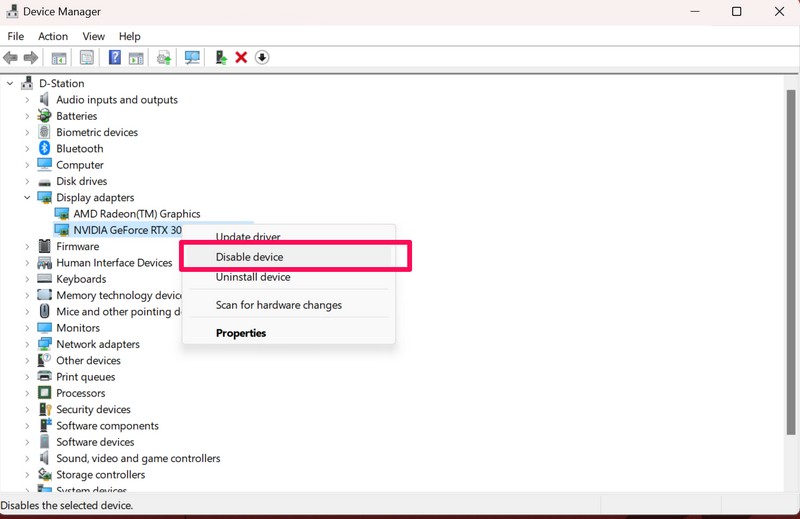Select AMD Radeon(TM) Graphics device
Image resolution: width=800 pixels, height=519 pixels.
[136, 214]
